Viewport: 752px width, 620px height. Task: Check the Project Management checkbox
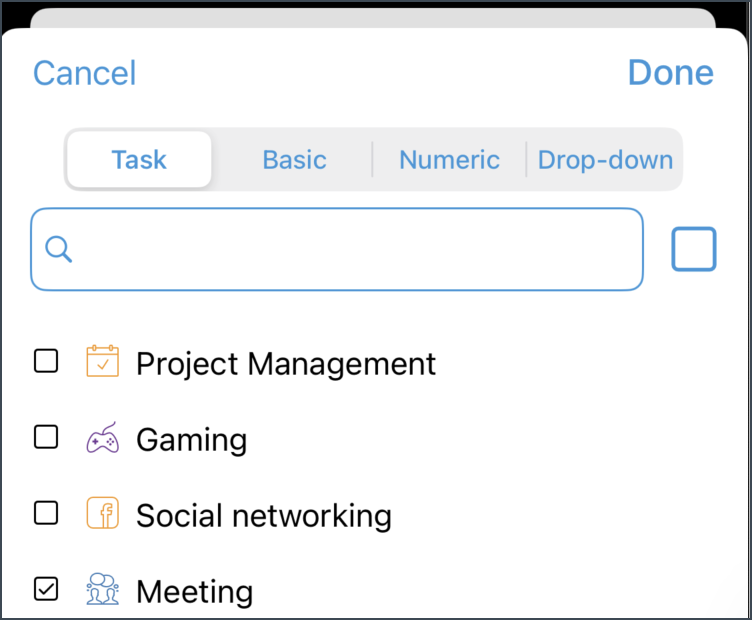(x=46, y=361)
